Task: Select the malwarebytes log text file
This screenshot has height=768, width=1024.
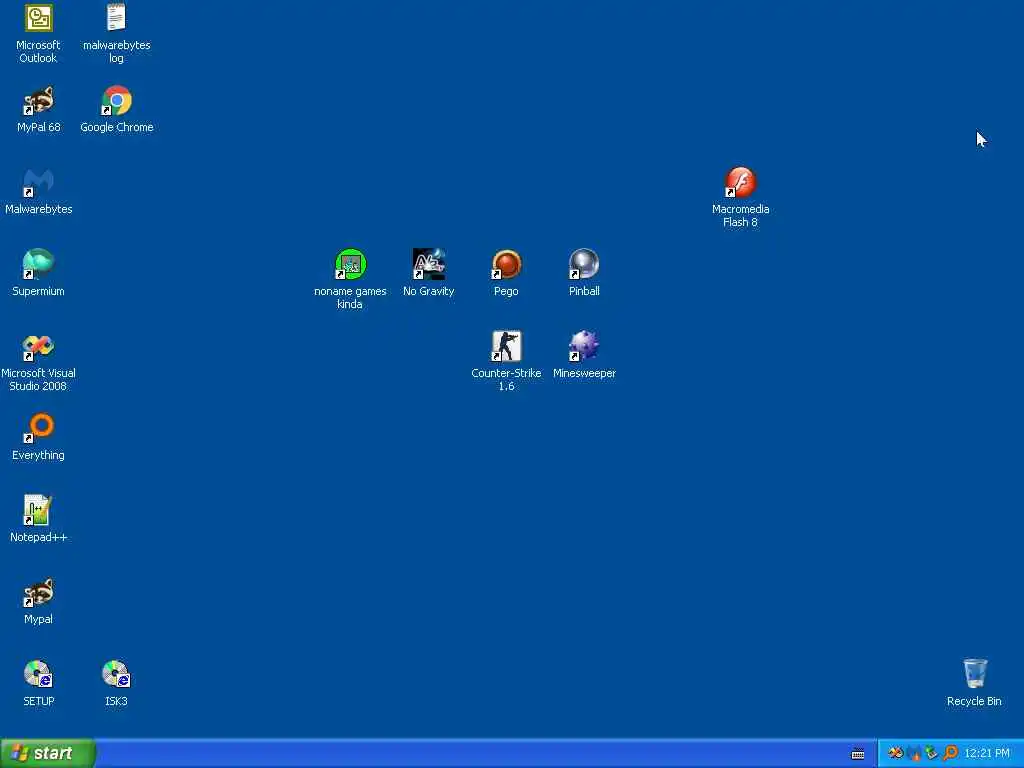Action: 116,34
